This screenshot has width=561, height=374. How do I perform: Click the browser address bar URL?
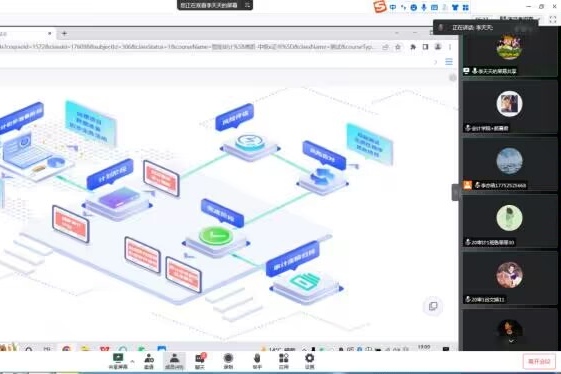tap(186, 47)
